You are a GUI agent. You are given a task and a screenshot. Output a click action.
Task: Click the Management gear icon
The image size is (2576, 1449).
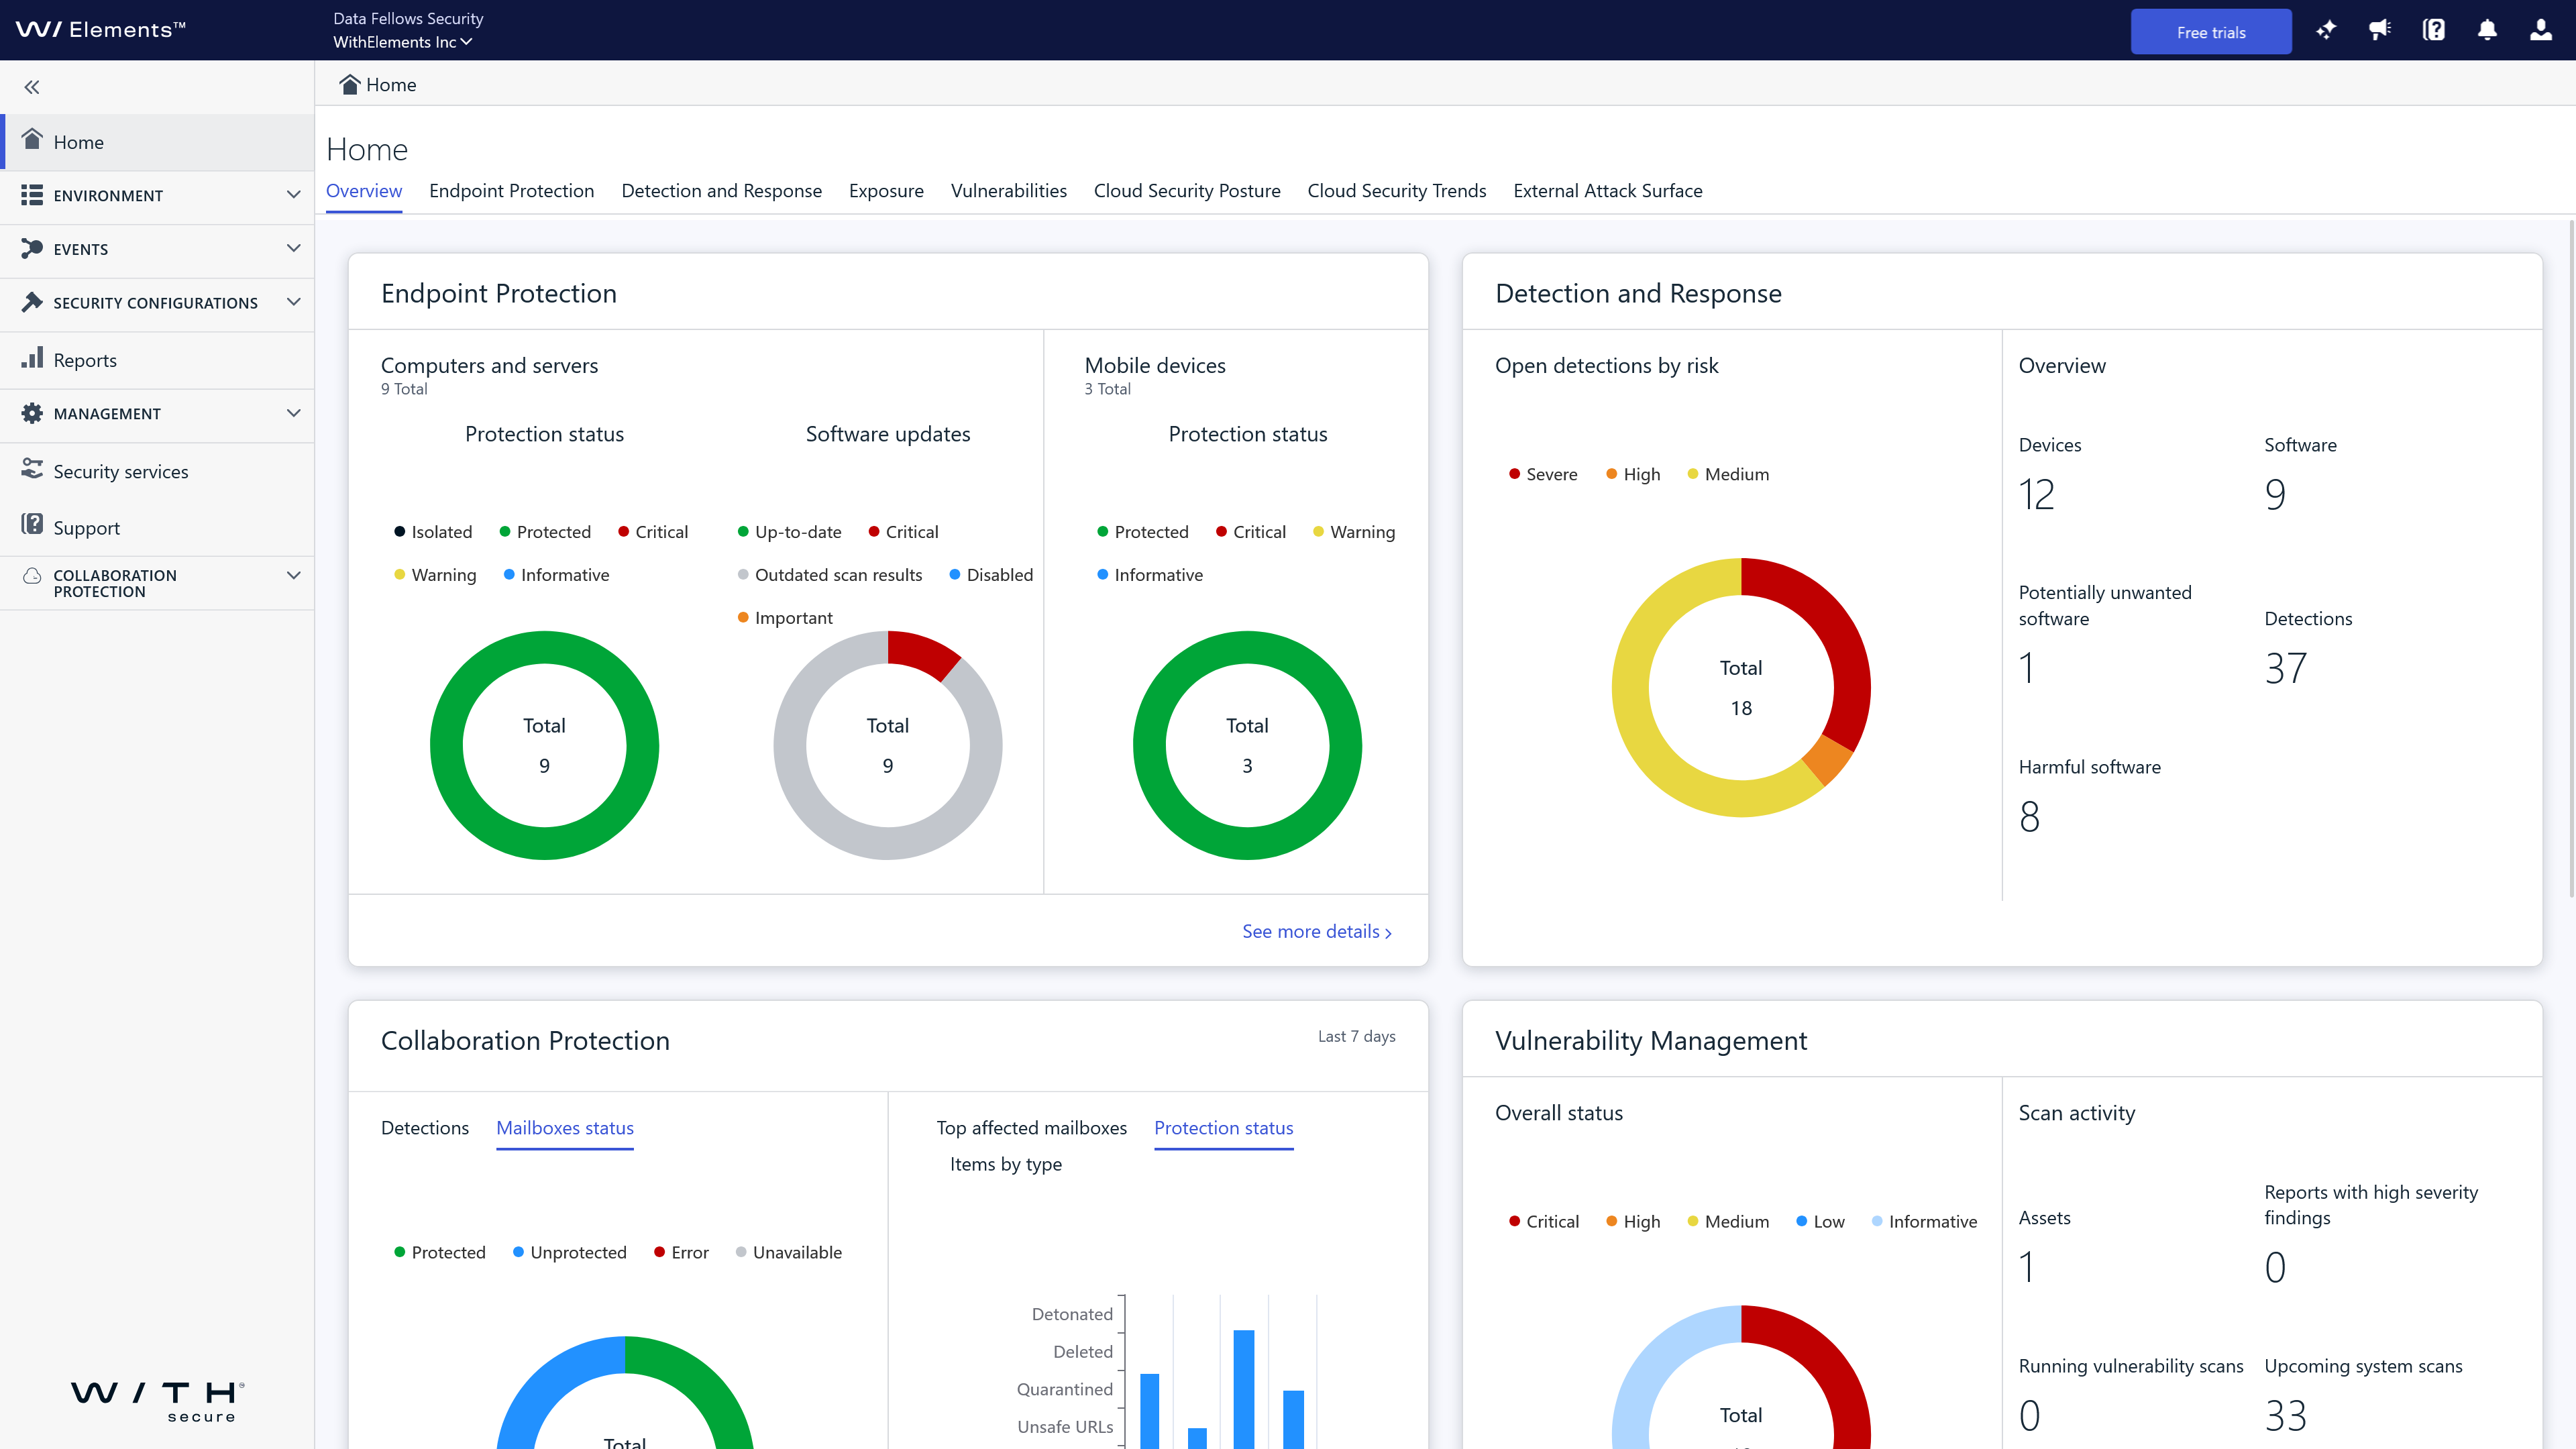(32, 413)
